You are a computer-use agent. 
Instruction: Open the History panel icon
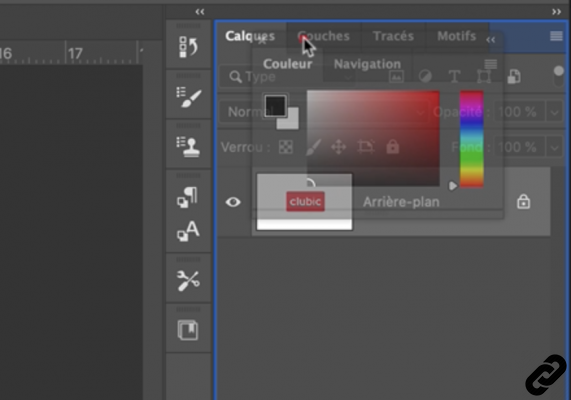188,47
